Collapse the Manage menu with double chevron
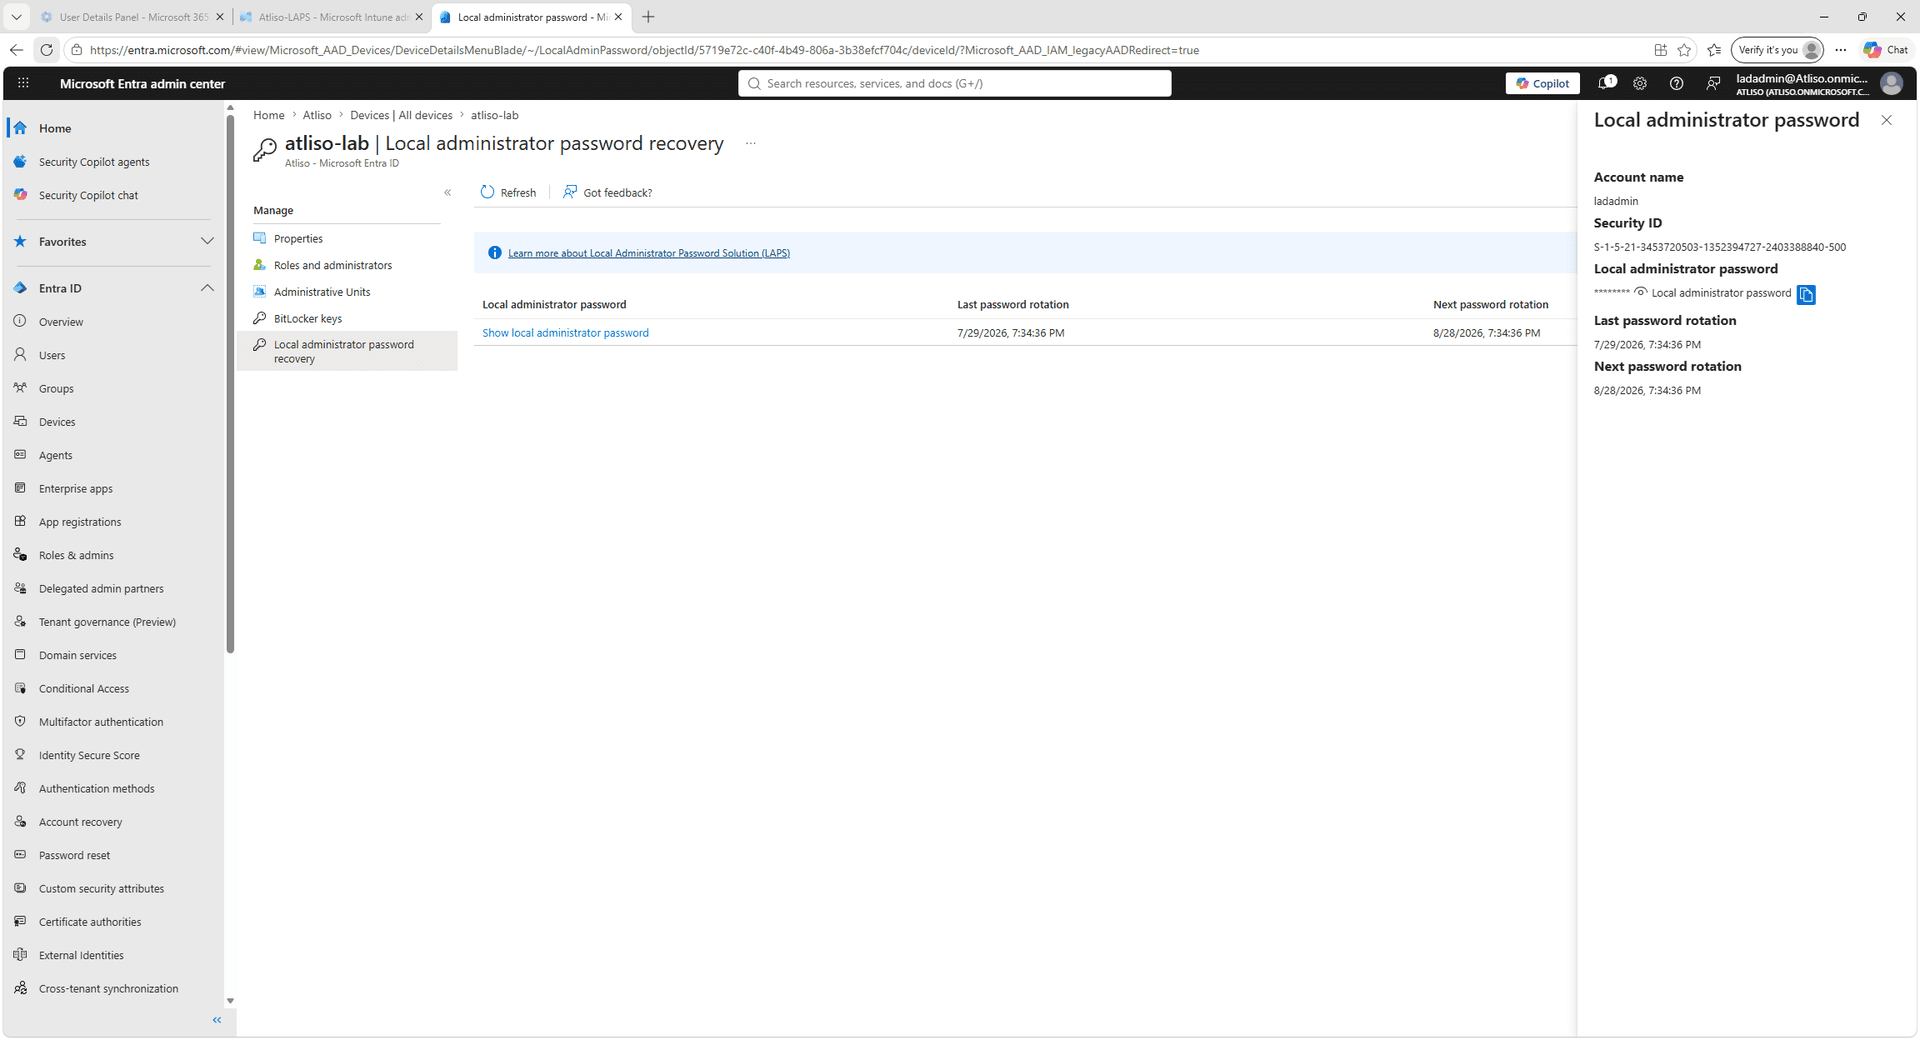Viewport: 1920px width, 1040px height. tap(447, 192)
